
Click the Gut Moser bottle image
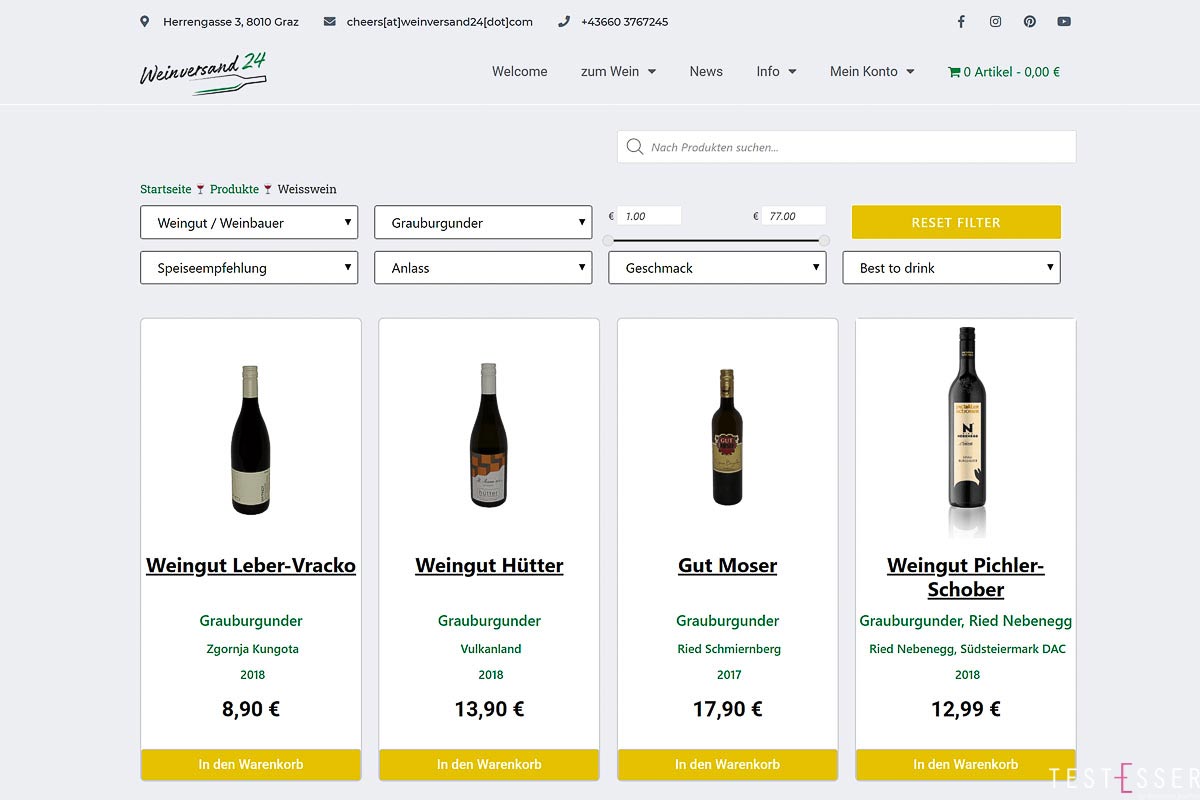[x=728, y=438]
